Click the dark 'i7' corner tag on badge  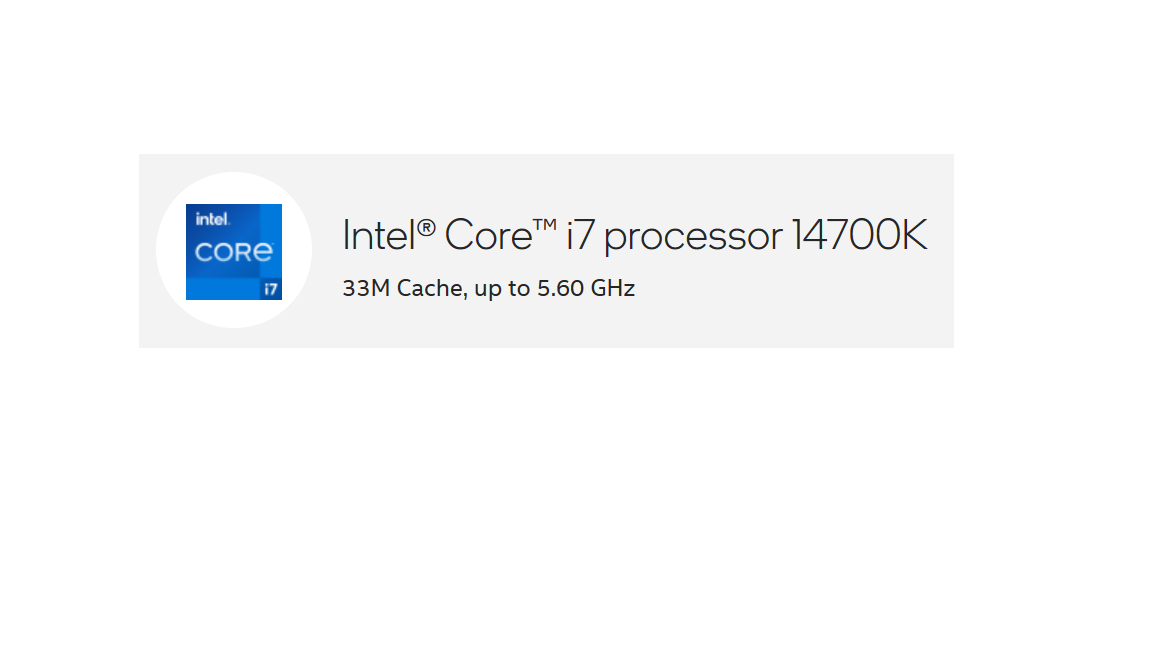(x=271, y=289)
